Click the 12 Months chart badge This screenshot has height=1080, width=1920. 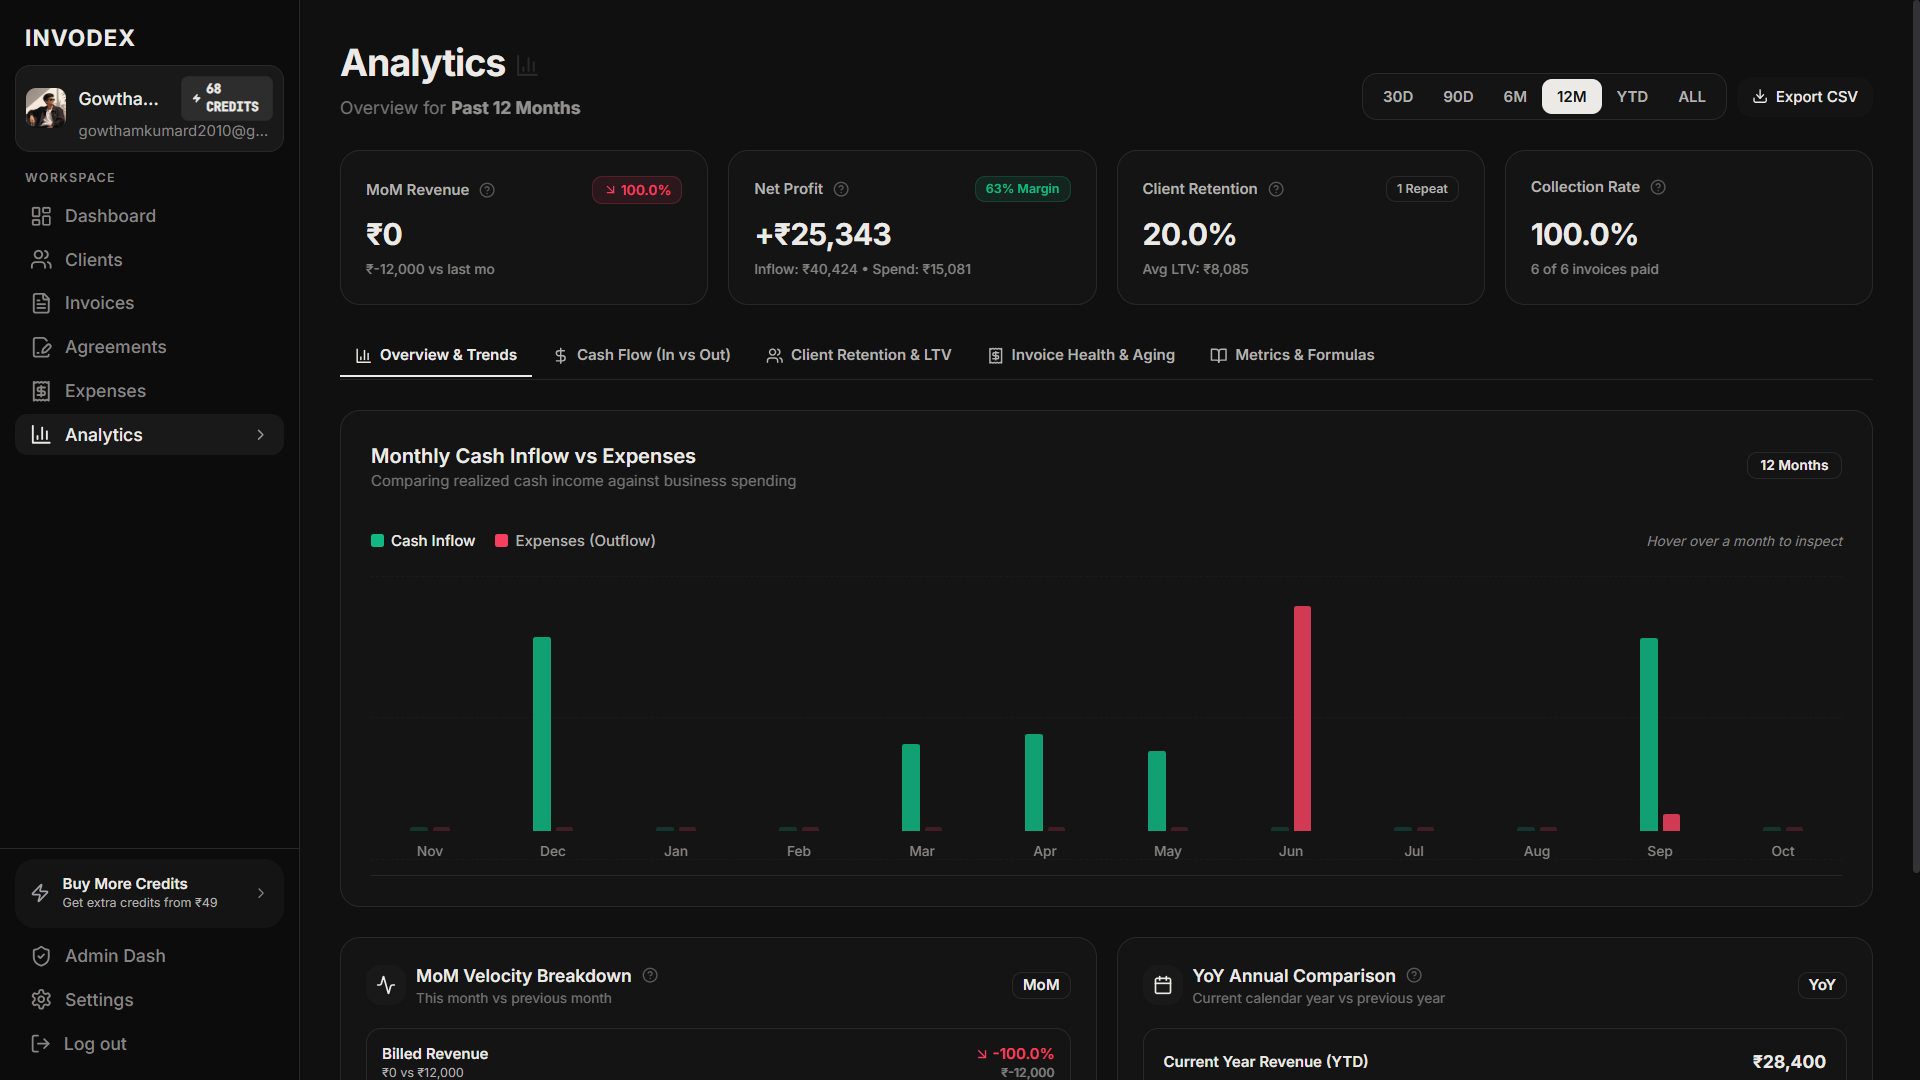pyautogui.click(x=1794, y=465)
